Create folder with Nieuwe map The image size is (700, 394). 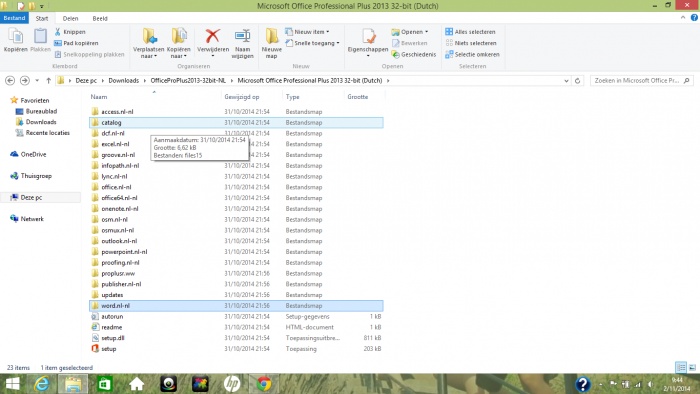click(271, 43)
